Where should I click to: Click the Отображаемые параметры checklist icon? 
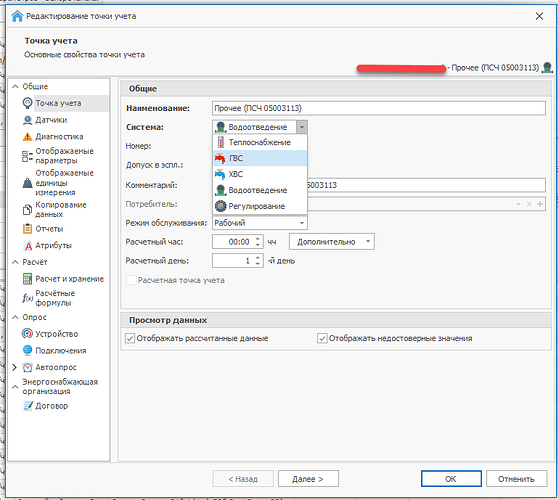pos(27,156)
